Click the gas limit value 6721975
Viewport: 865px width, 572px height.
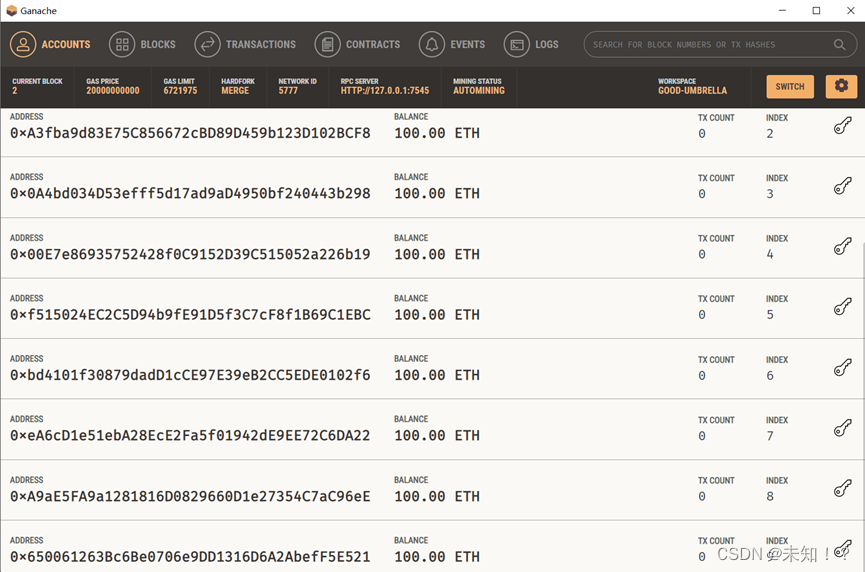pyautogui.click(x=180, y=90)
